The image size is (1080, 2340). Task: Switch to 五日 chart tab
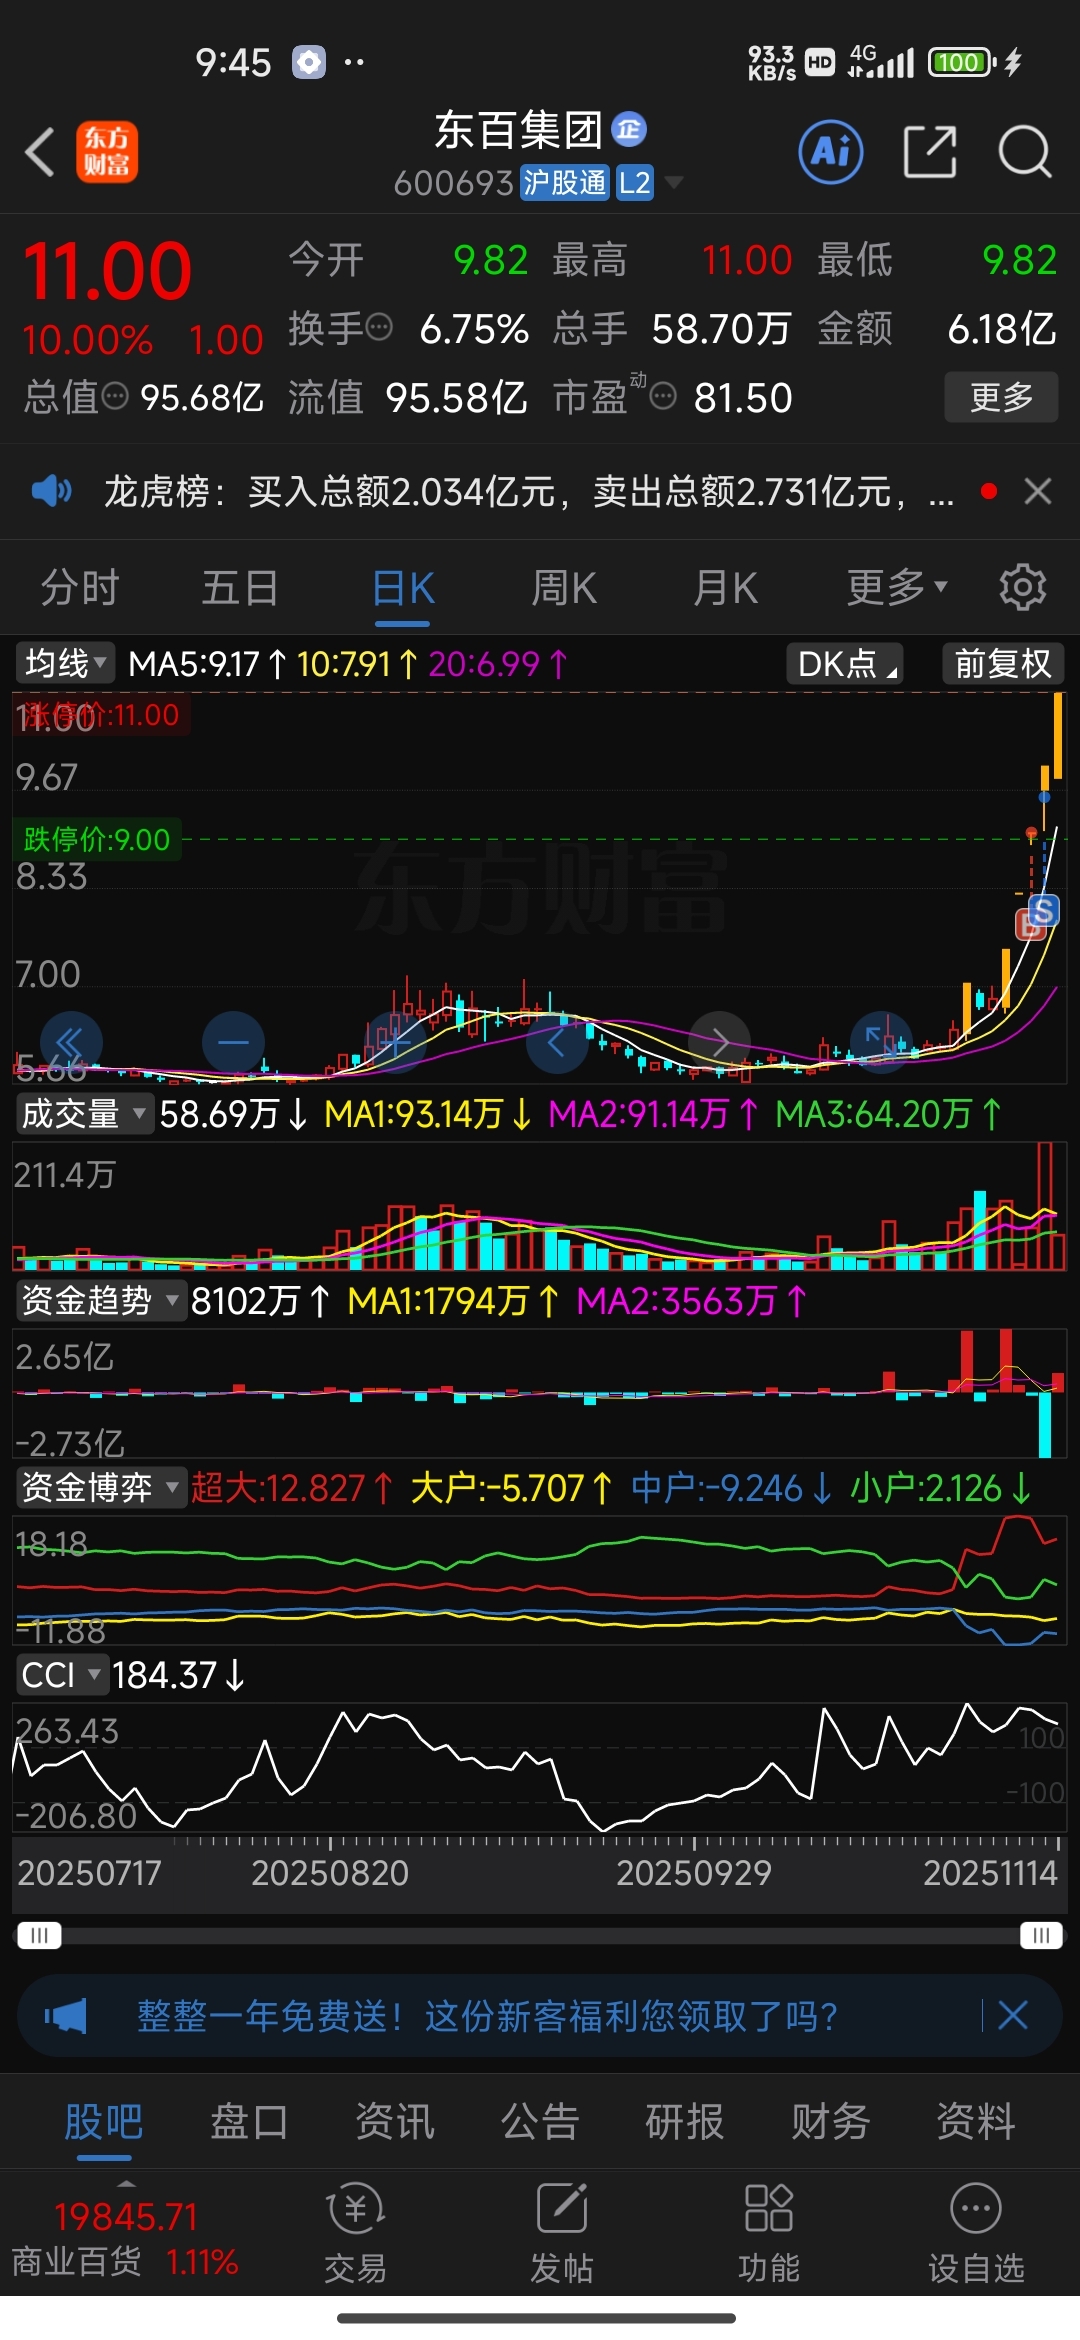241,587
